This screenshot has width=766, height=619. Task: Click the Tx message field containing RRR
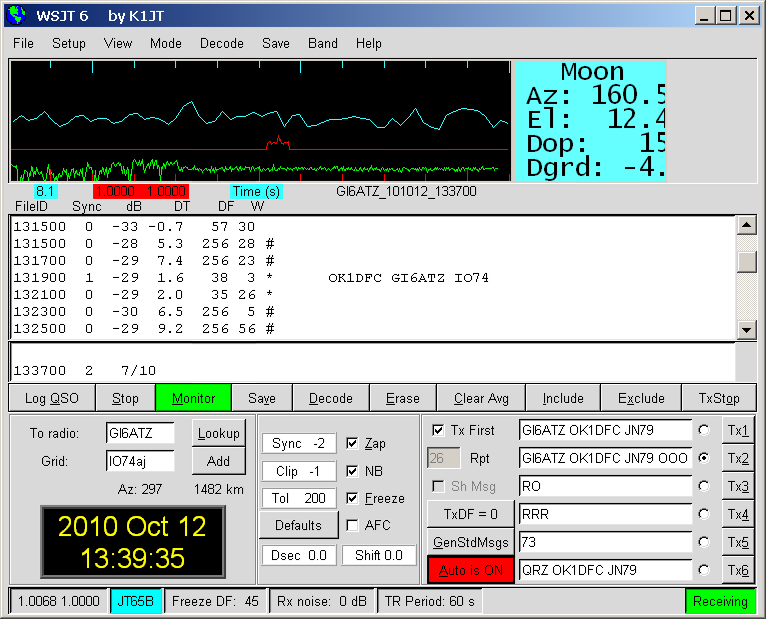coord(605,514)
